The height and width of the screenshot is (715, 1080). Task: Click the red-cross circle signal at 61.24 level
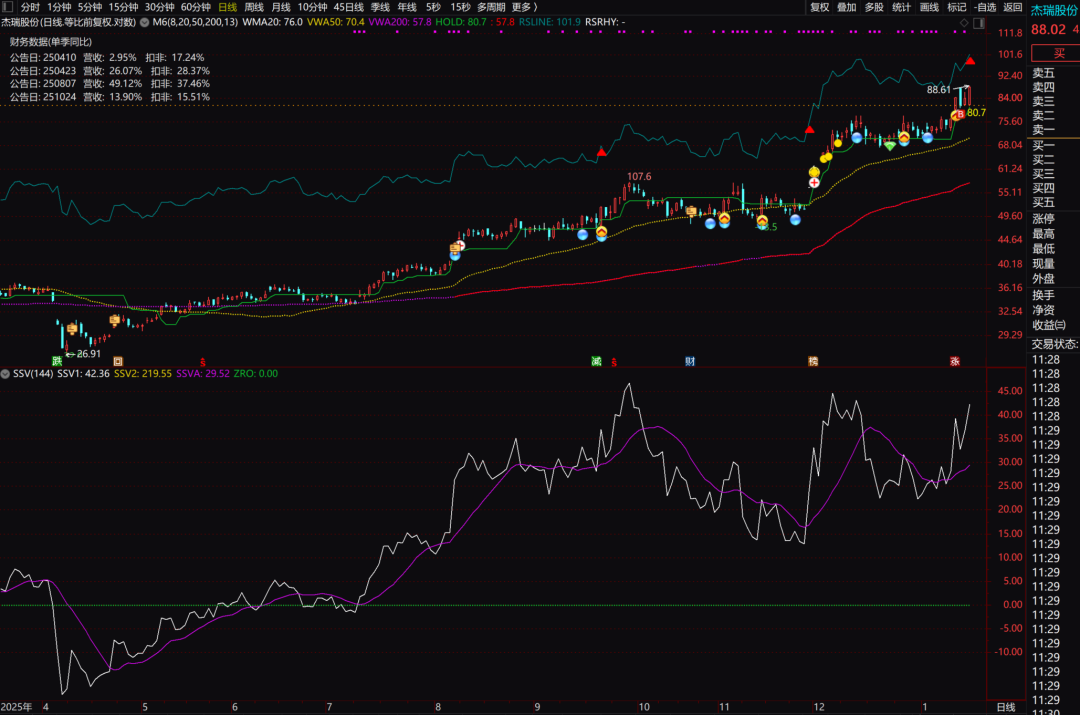[814, 183]
